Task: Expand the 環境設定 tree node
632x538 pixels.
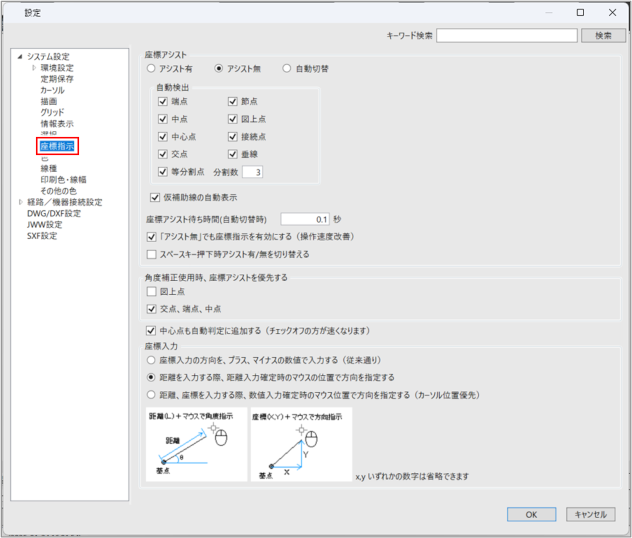Action: [33, 68]
